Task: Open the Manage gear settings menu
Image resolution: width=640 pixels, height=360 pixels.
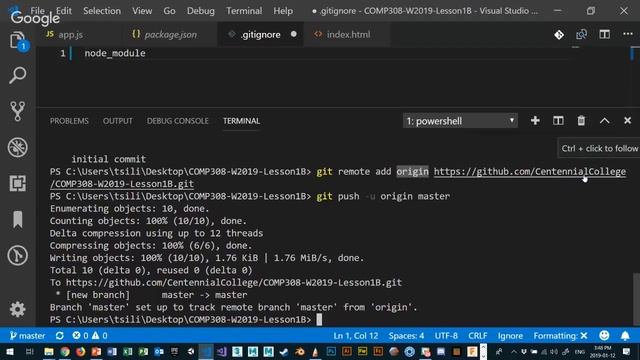Action: tap(18, 309)
